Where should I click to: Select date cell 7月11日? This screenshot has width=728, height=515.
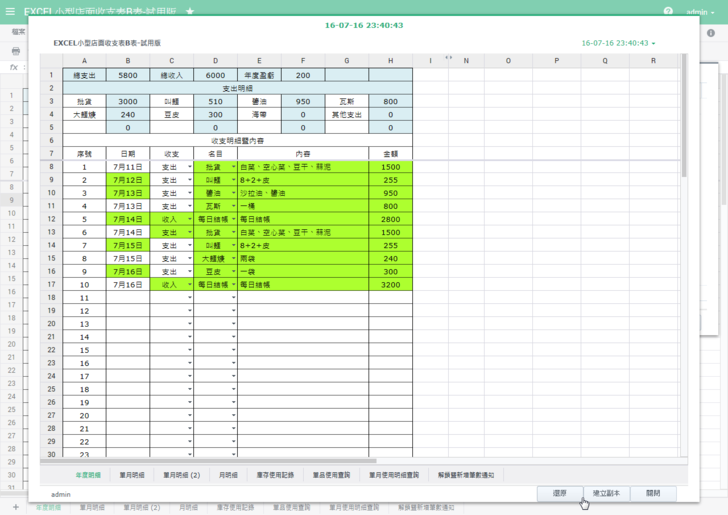click(x=128, y=167)
